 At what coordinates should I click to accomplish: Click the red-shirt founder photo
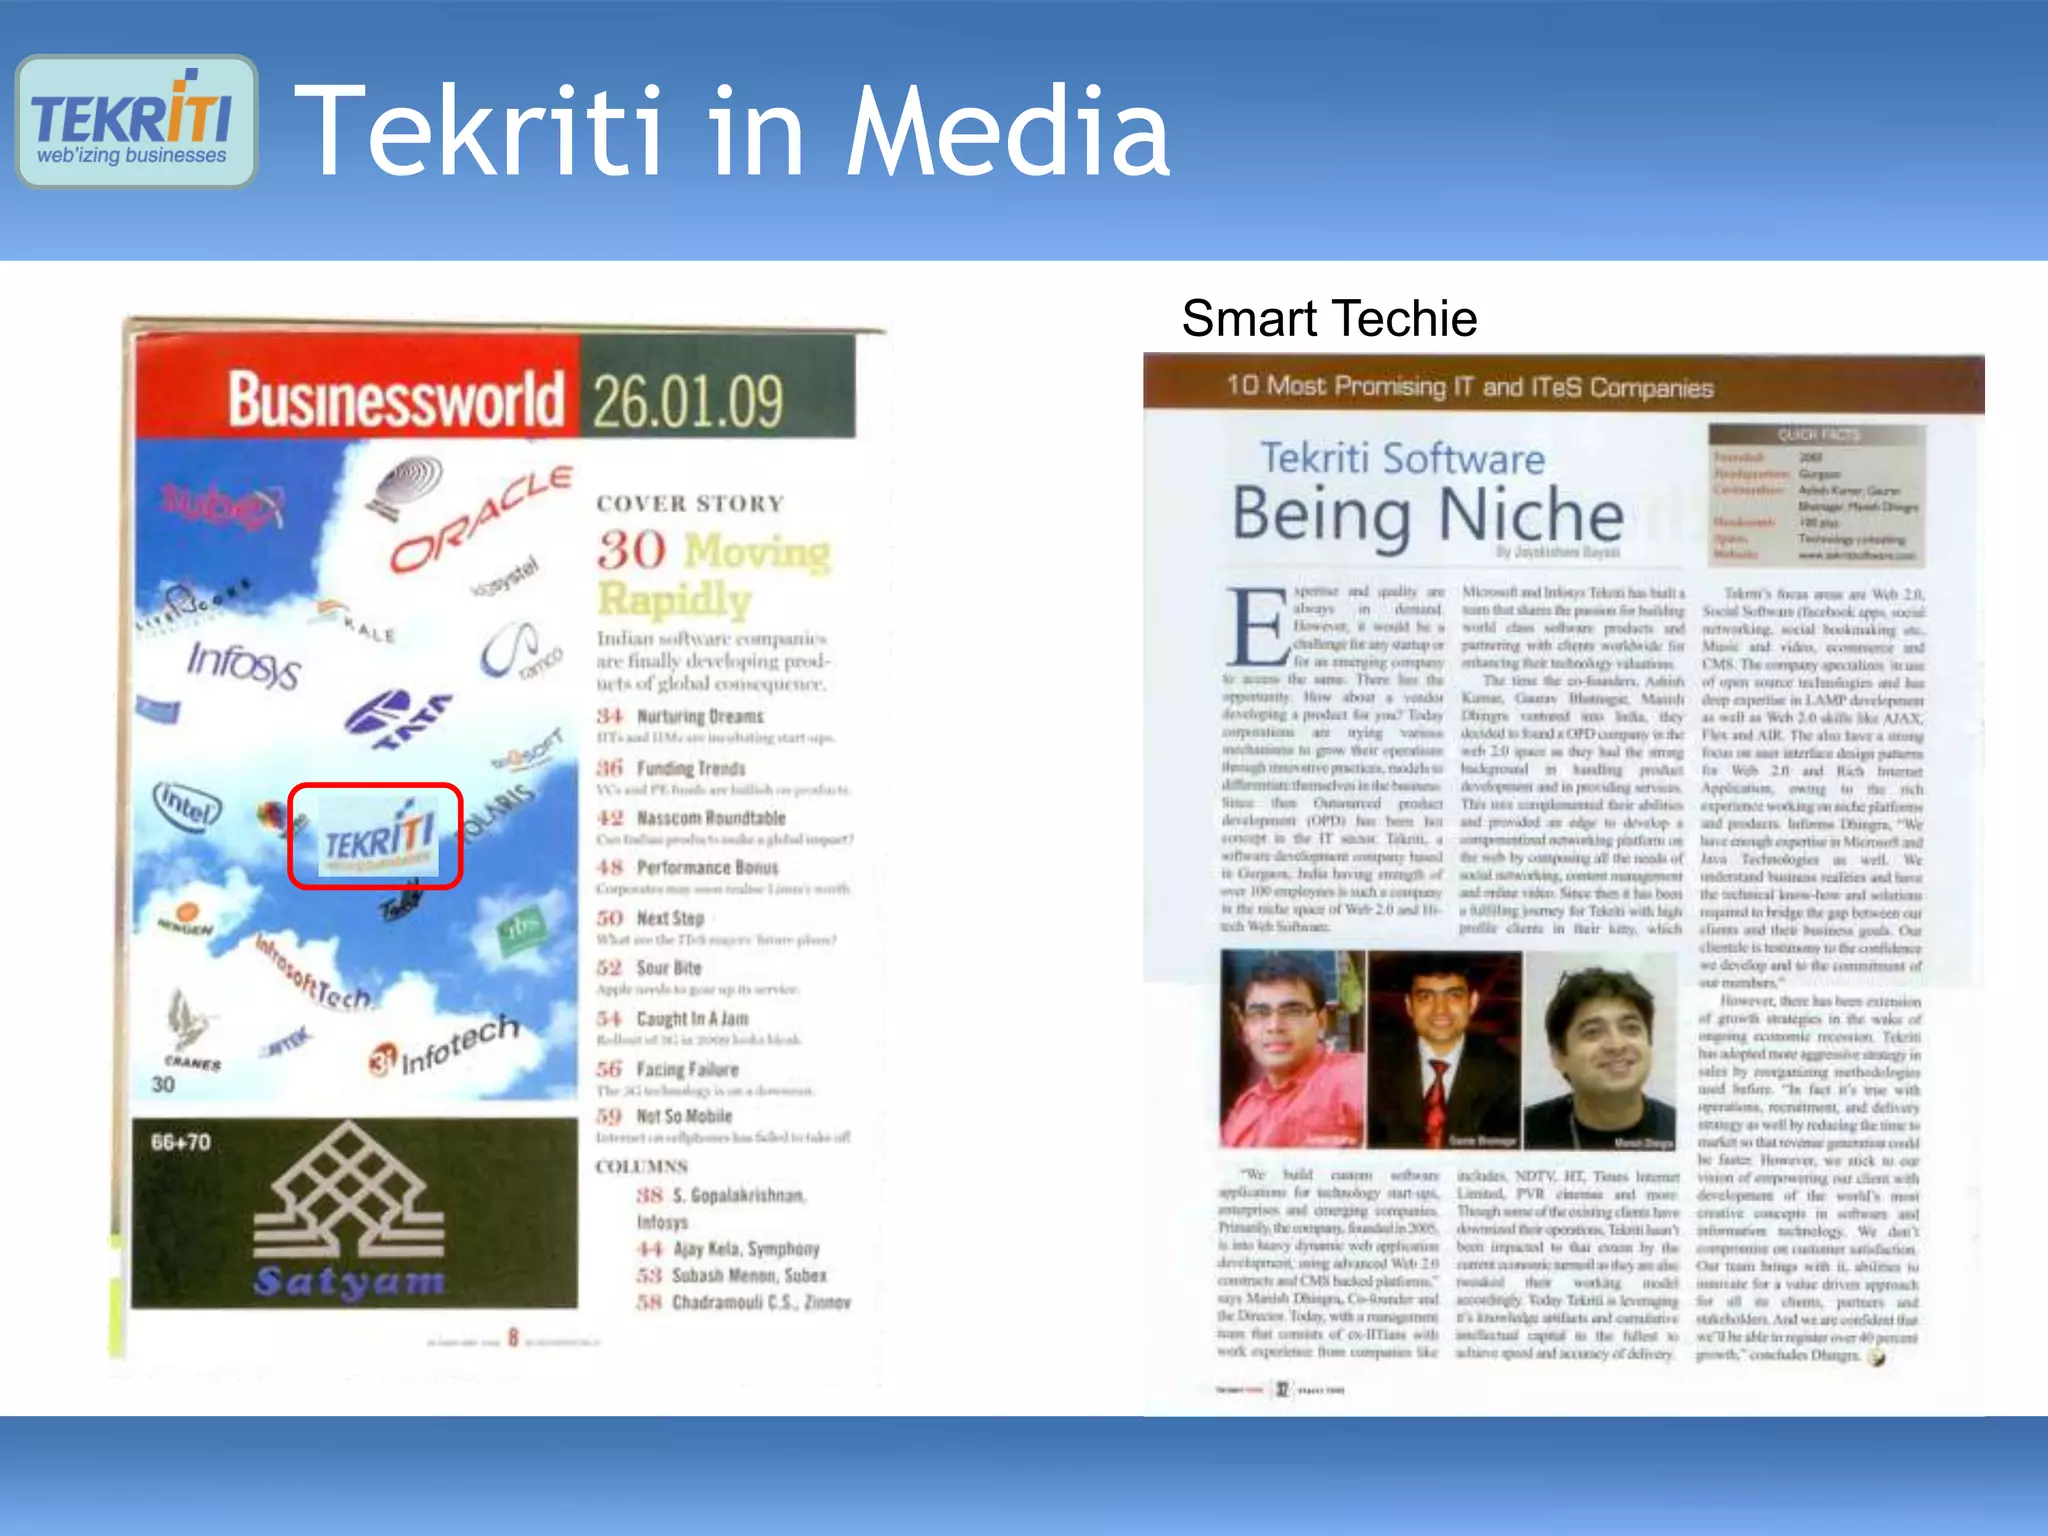(1292, 1049)
